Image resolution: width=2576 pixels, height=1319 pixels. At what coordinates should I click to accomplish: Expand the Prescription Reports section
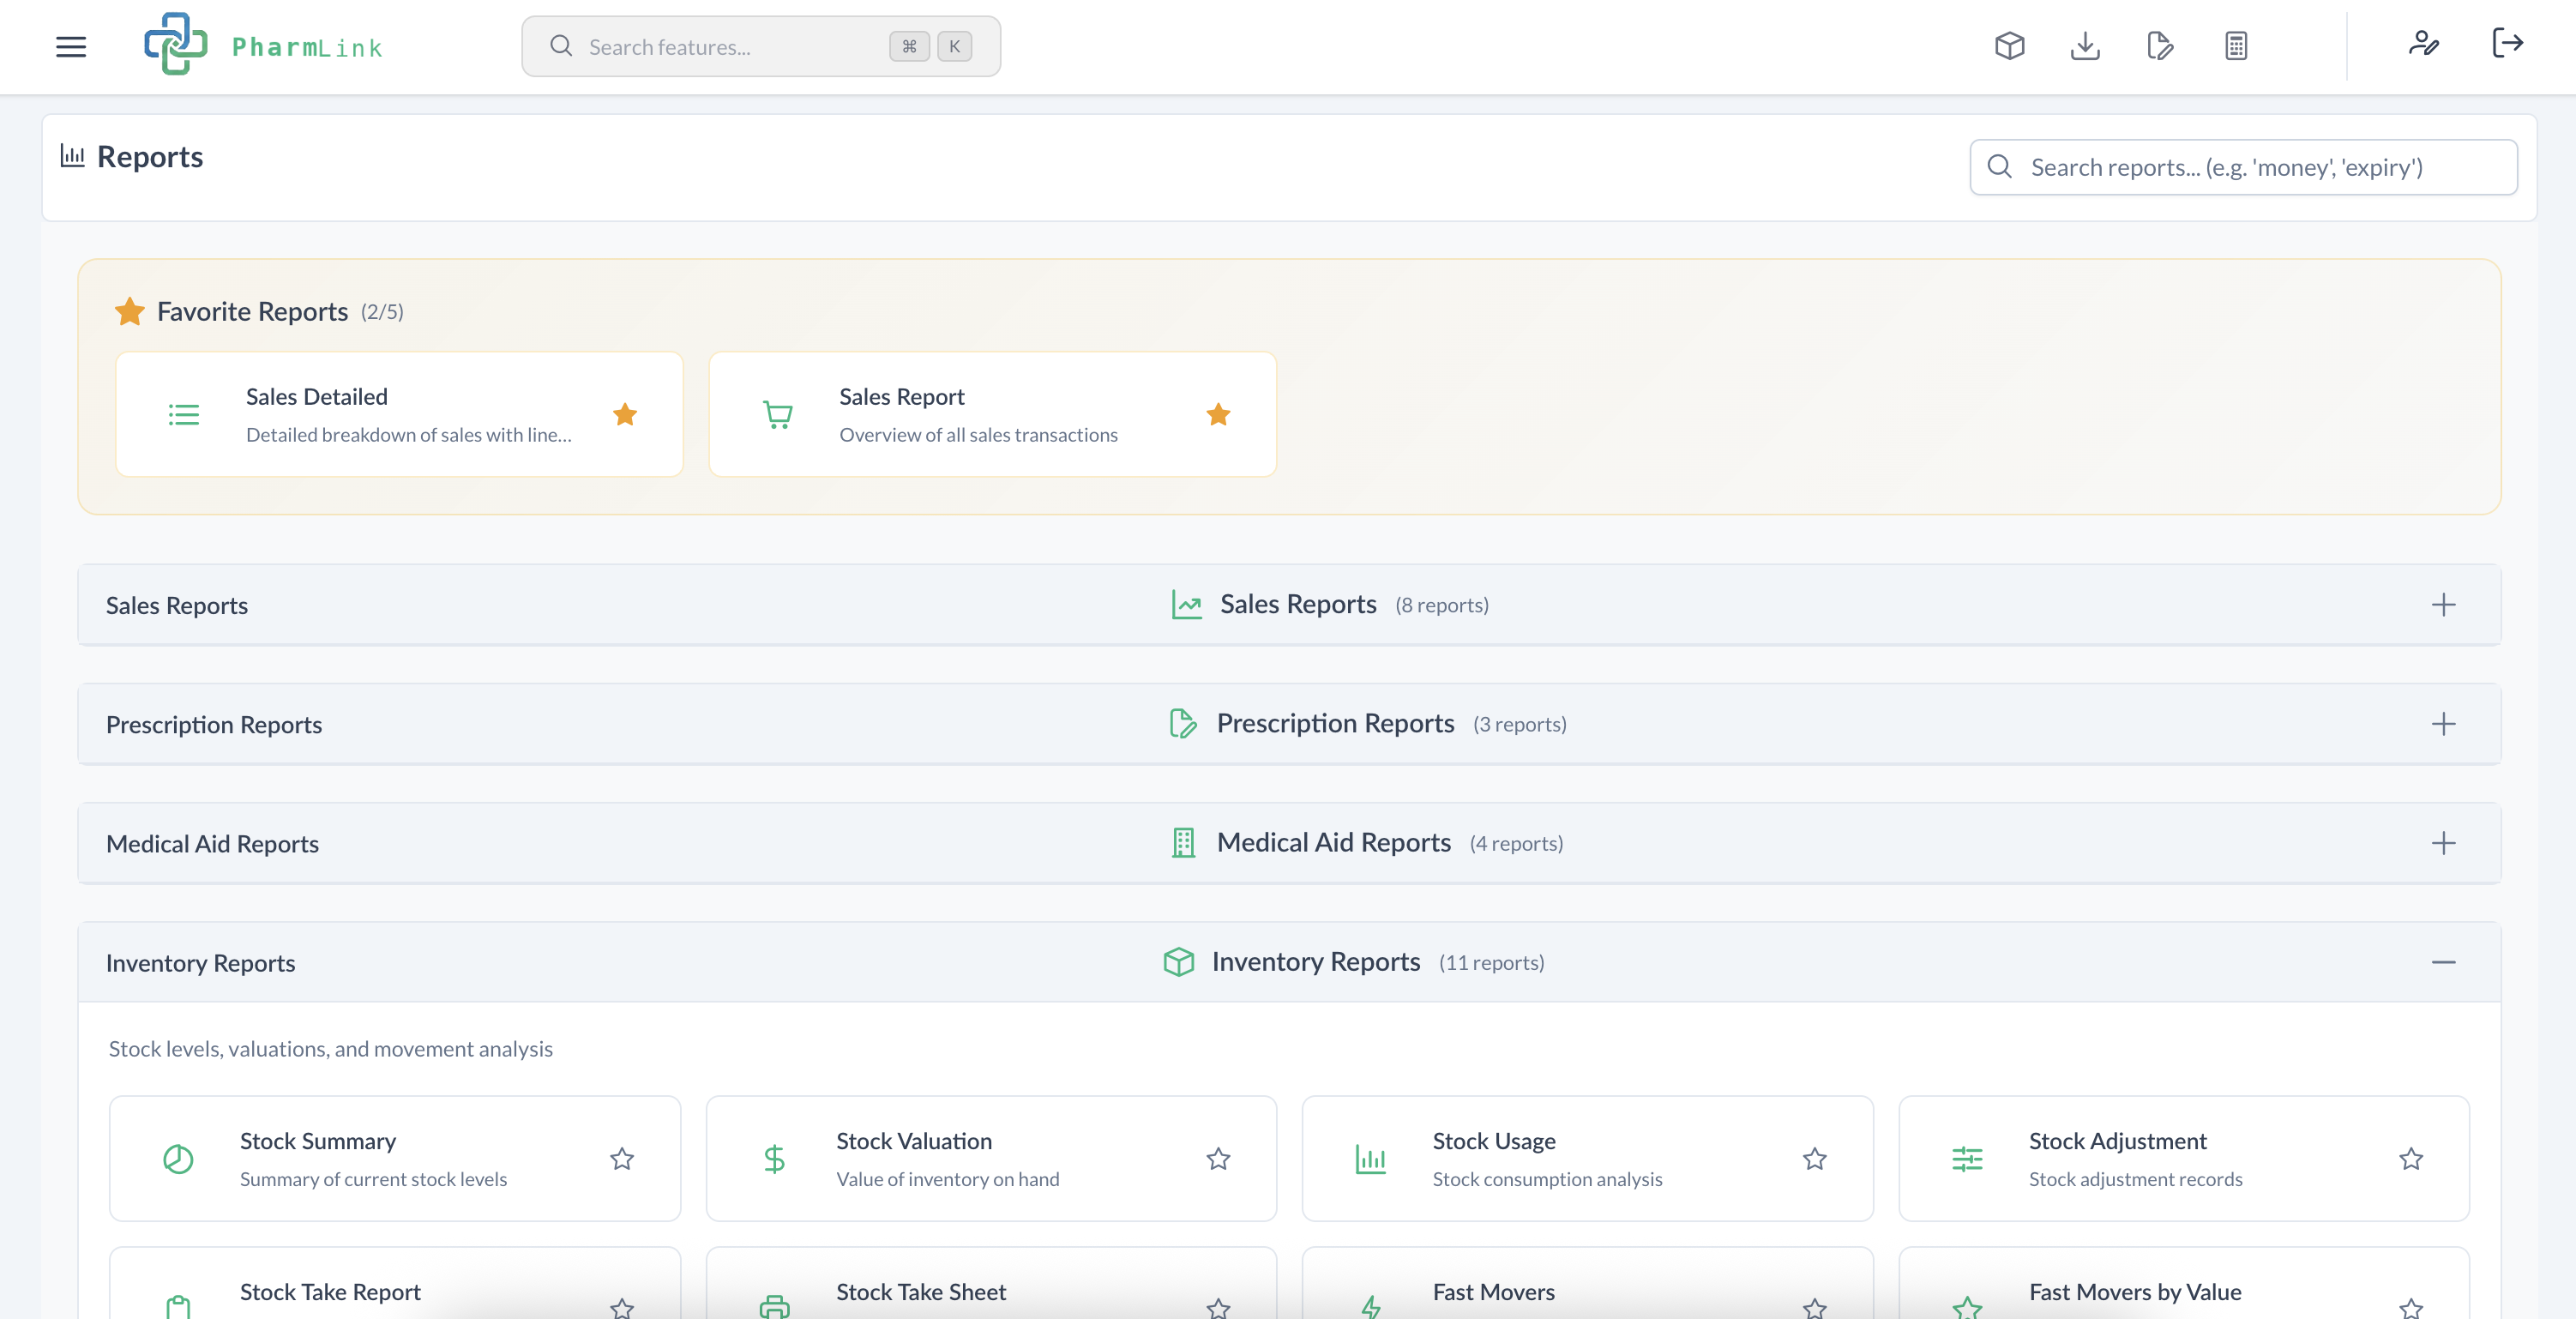pos(2444,723)
